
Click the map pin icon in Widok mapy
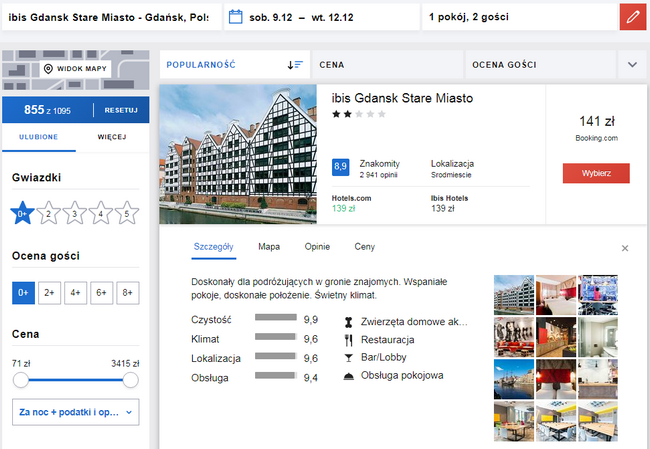tap(48, 68)
